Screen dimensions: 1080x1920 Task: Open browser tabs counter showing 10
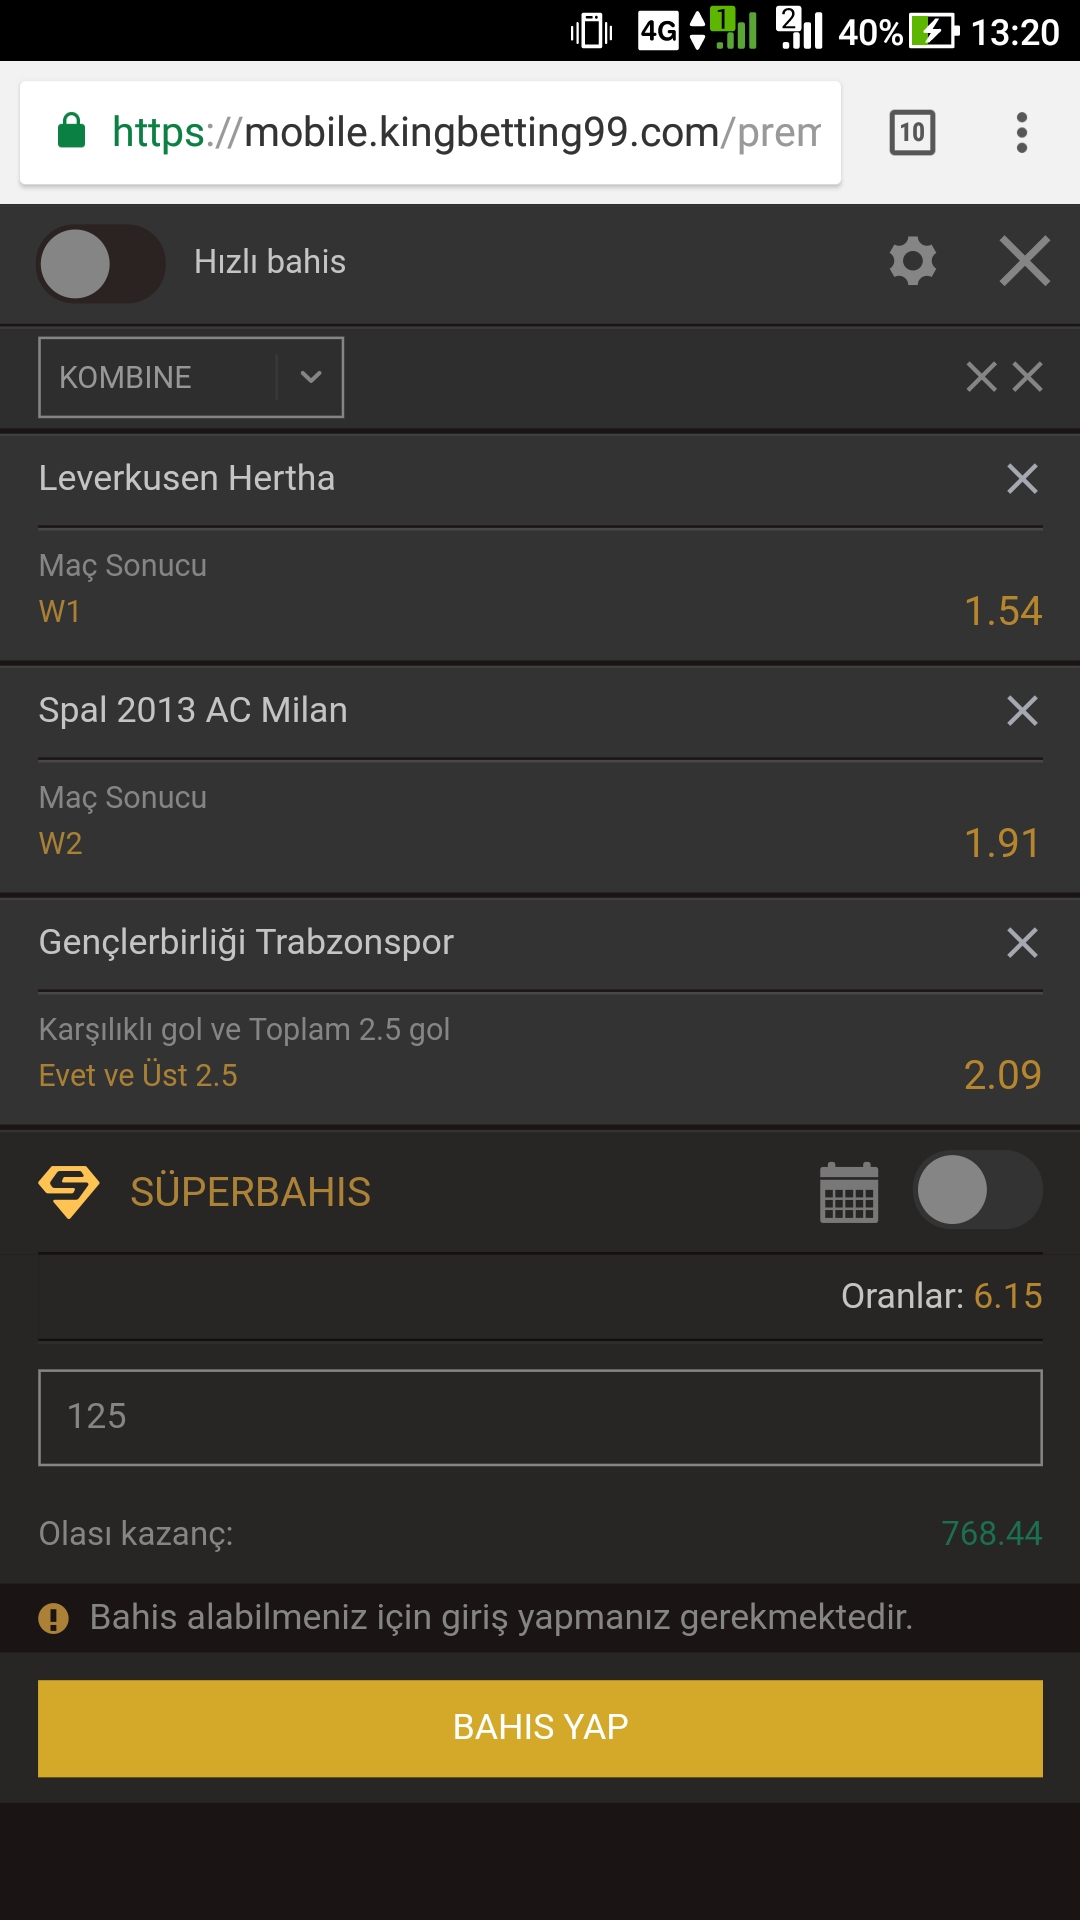coord(912,133)
